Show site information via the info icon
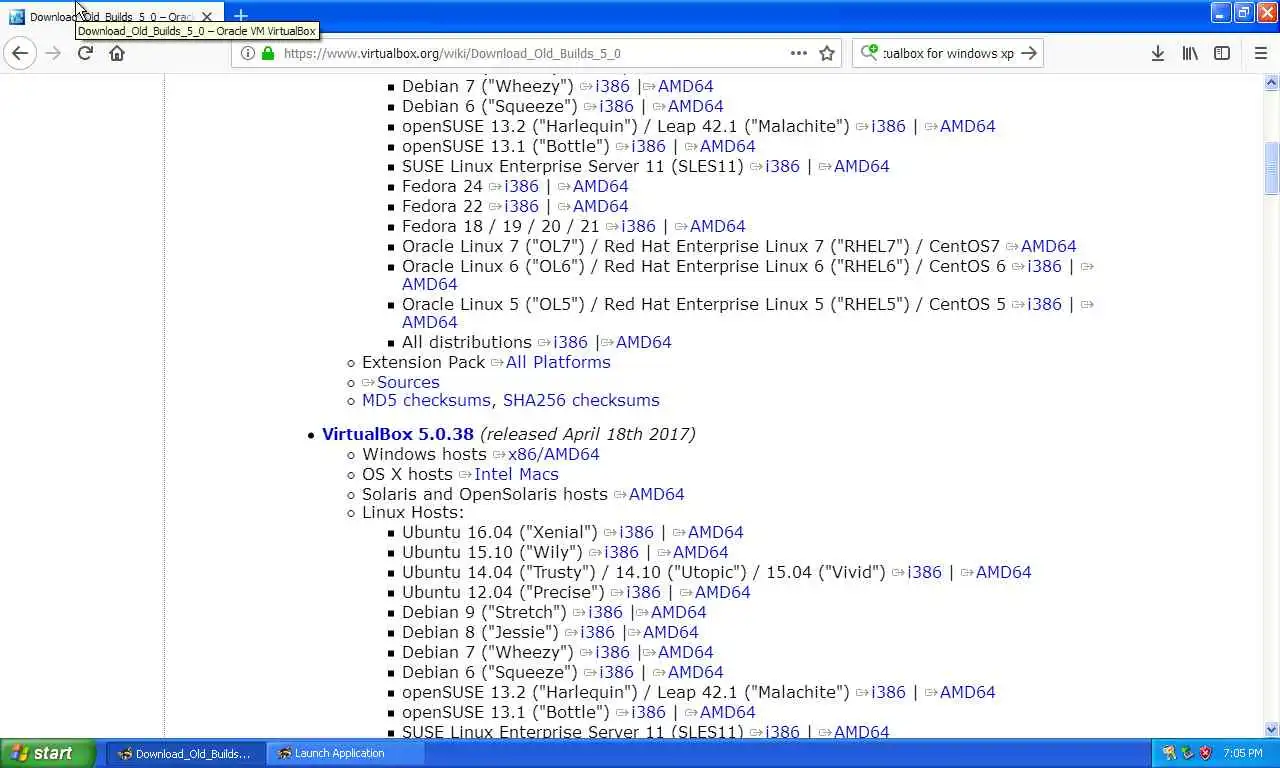 tap(248, 53)
